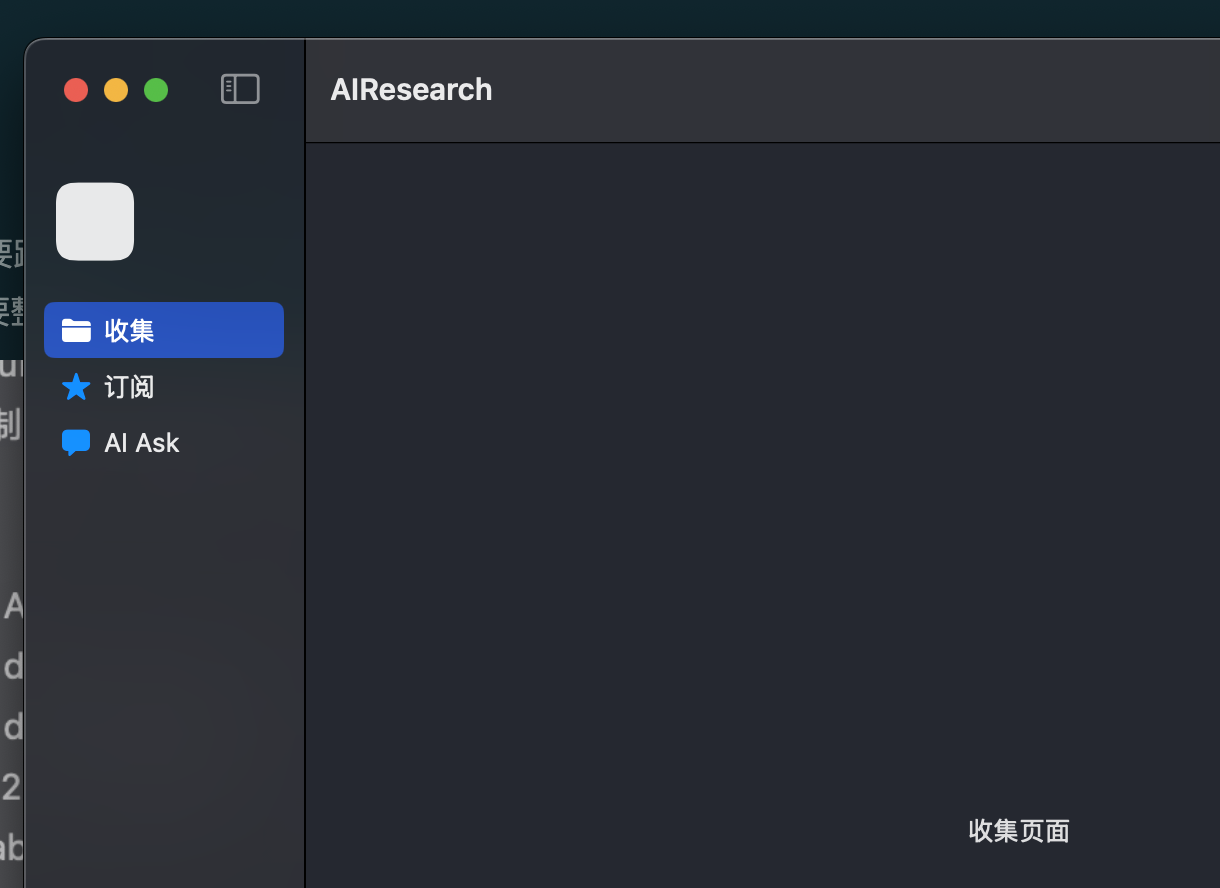Close the AIResearch window with red button
This screenshot has height=888, width=1220.
click(x=76, y=90)
